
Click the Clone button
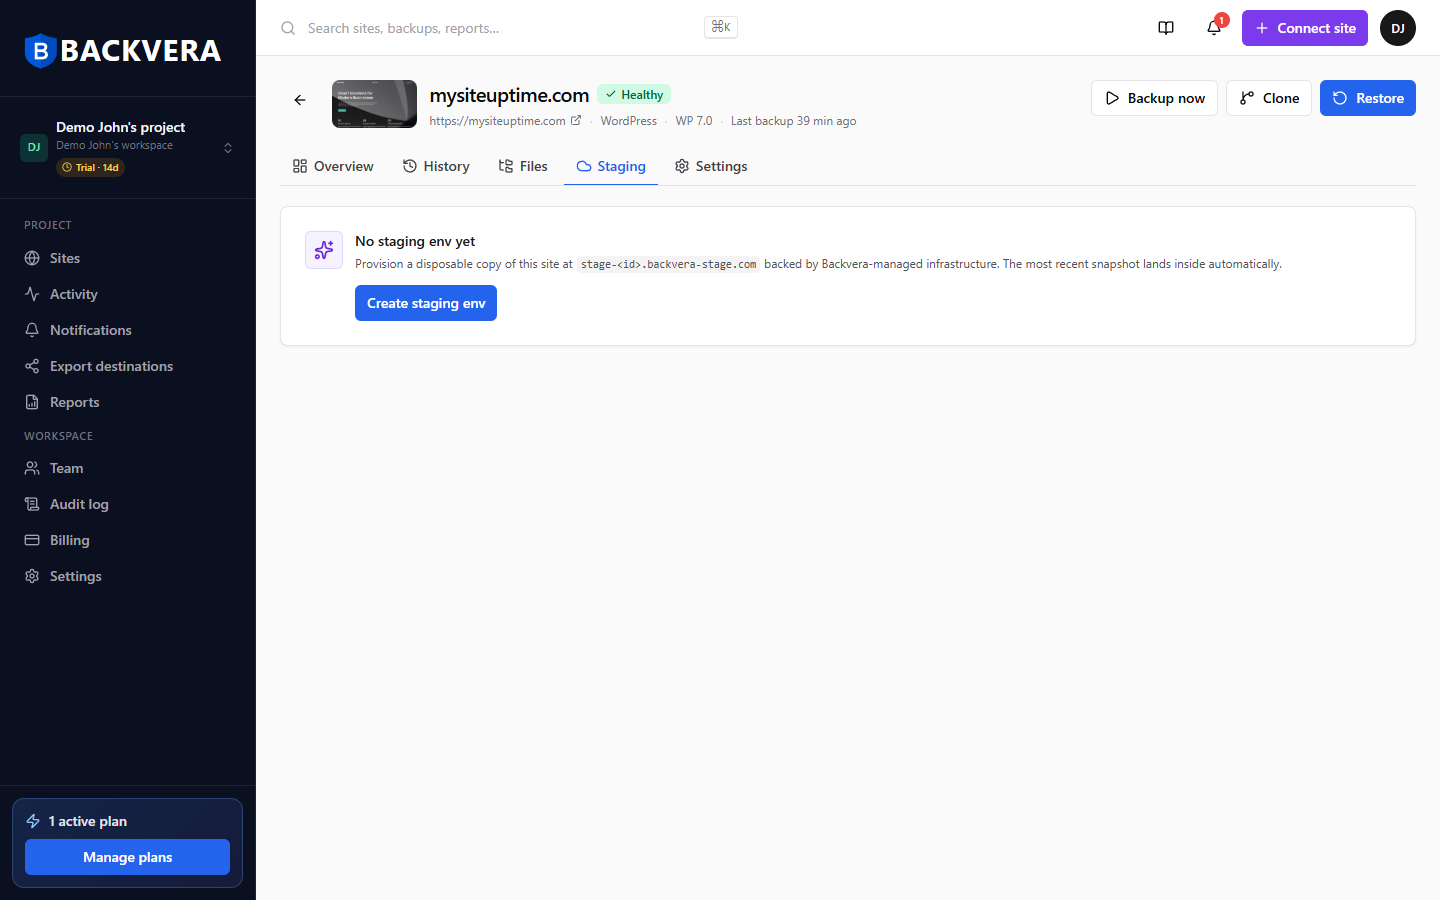click(x=1269, y=98)
